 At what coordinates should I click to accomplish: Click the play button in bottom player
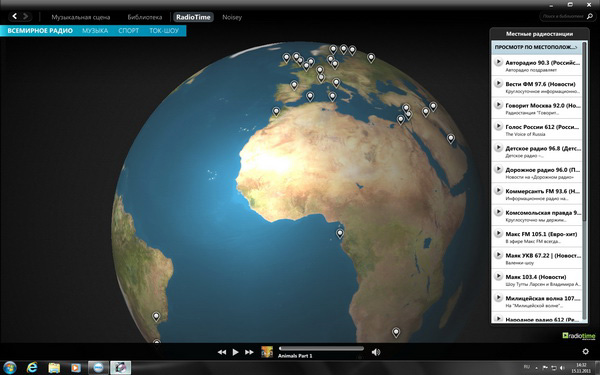[235, 352]
